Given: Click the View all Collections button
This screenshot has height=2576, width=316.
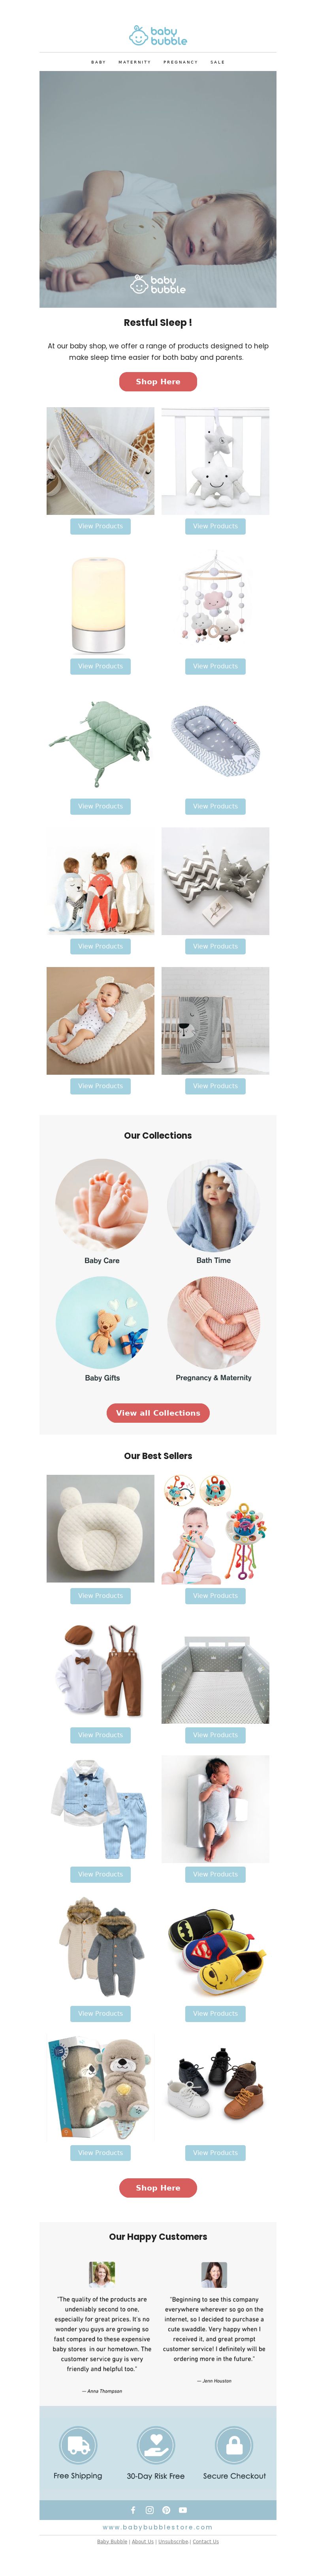Looking at the screenshot, I should coord(158,1412).
